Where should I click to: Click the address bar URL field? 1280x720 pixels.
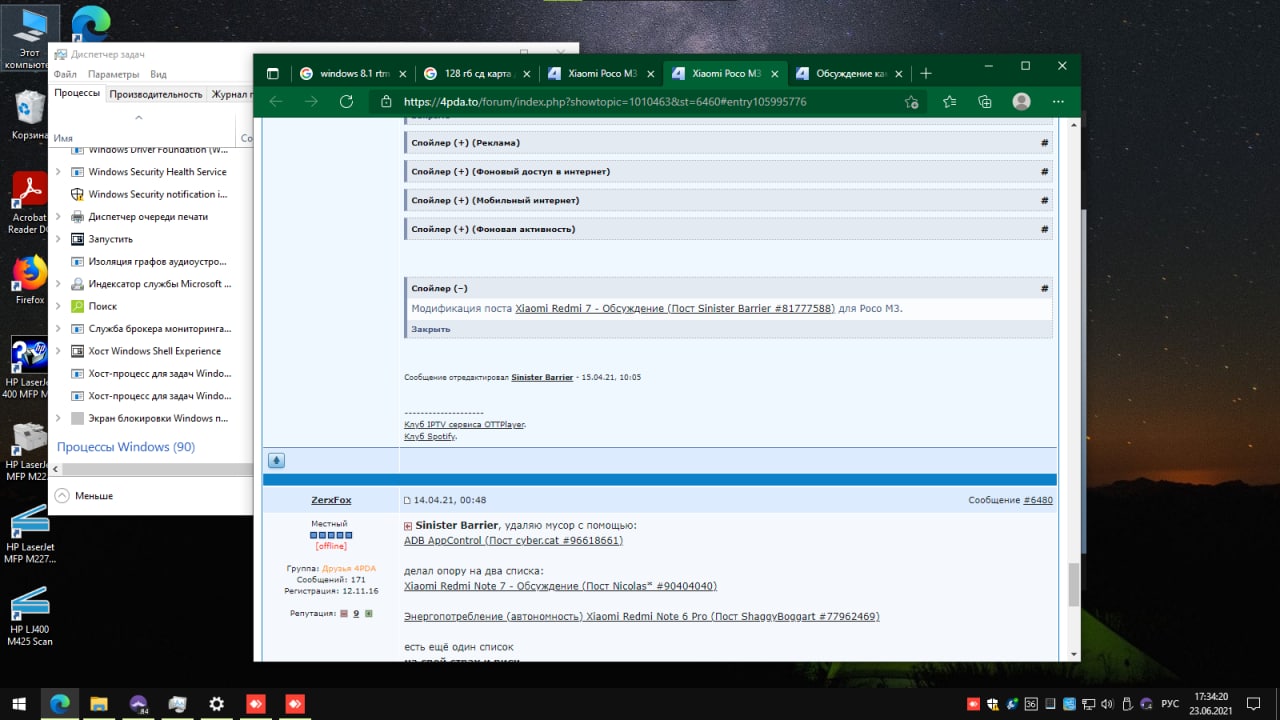point(650,102)
